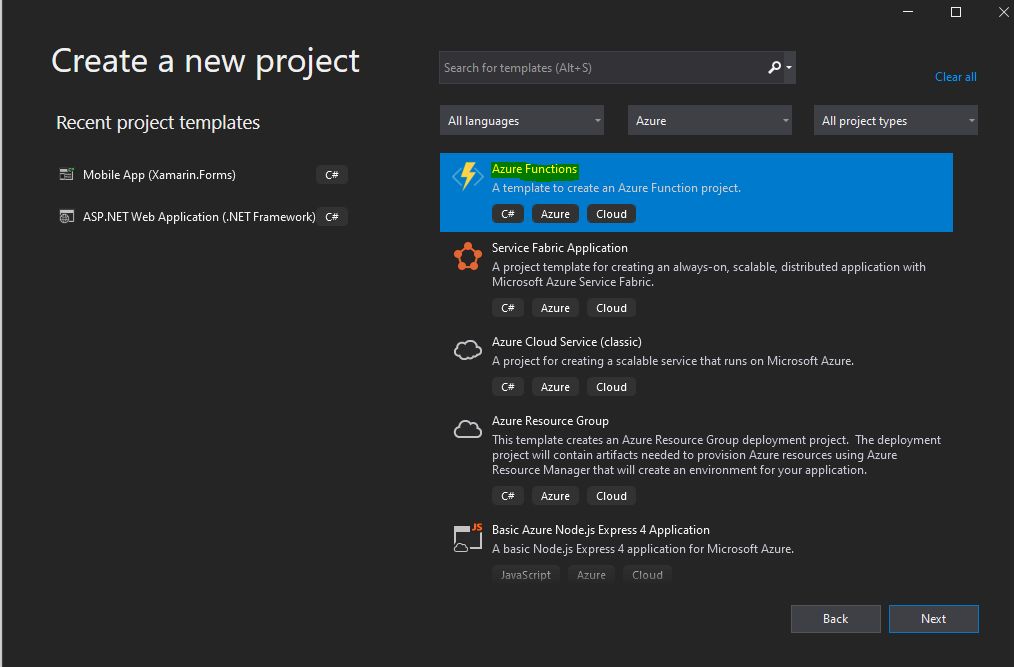Minimize the Create a new project window

(907, 12)
